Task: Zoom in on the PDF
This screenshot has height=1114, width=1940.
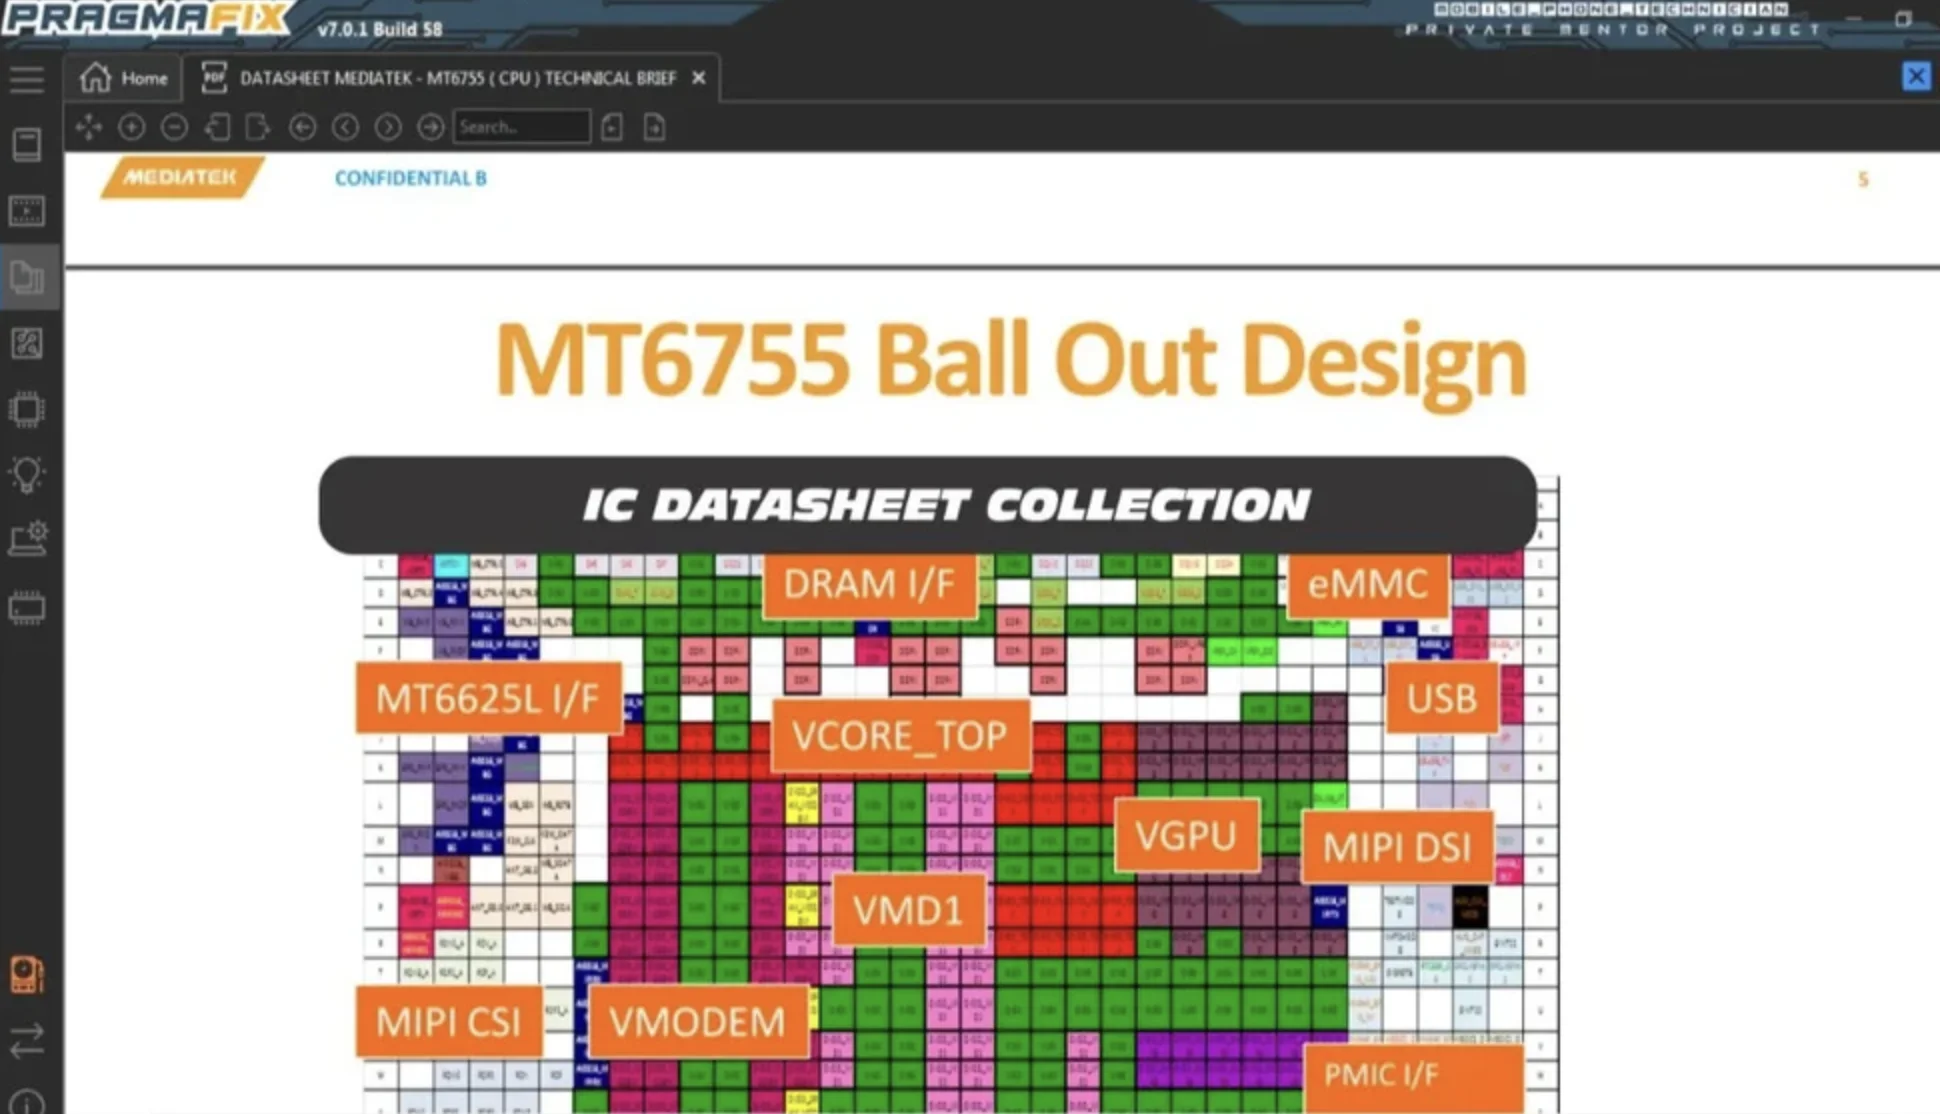Action: click(x=131, y=127)
